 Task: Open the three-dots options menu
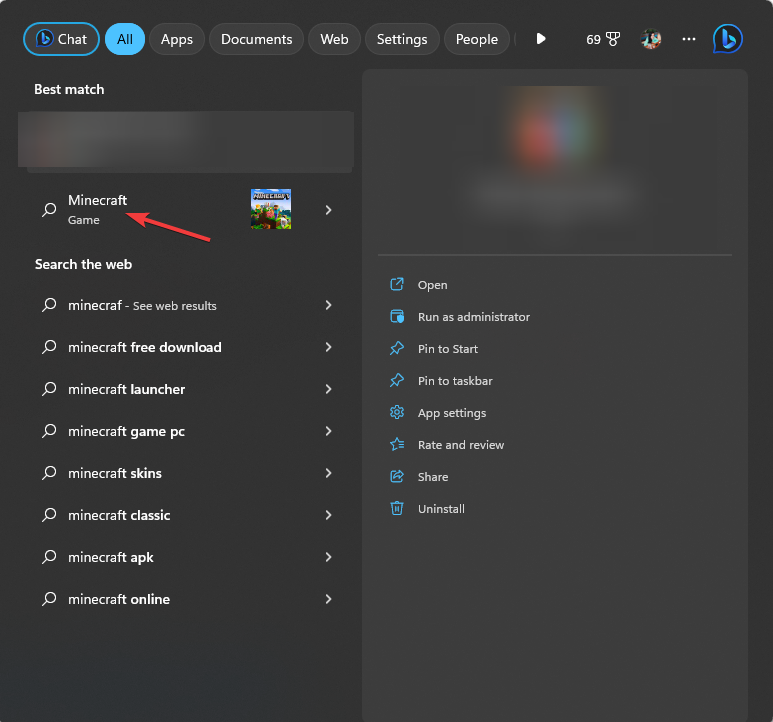tap(689, 39)
